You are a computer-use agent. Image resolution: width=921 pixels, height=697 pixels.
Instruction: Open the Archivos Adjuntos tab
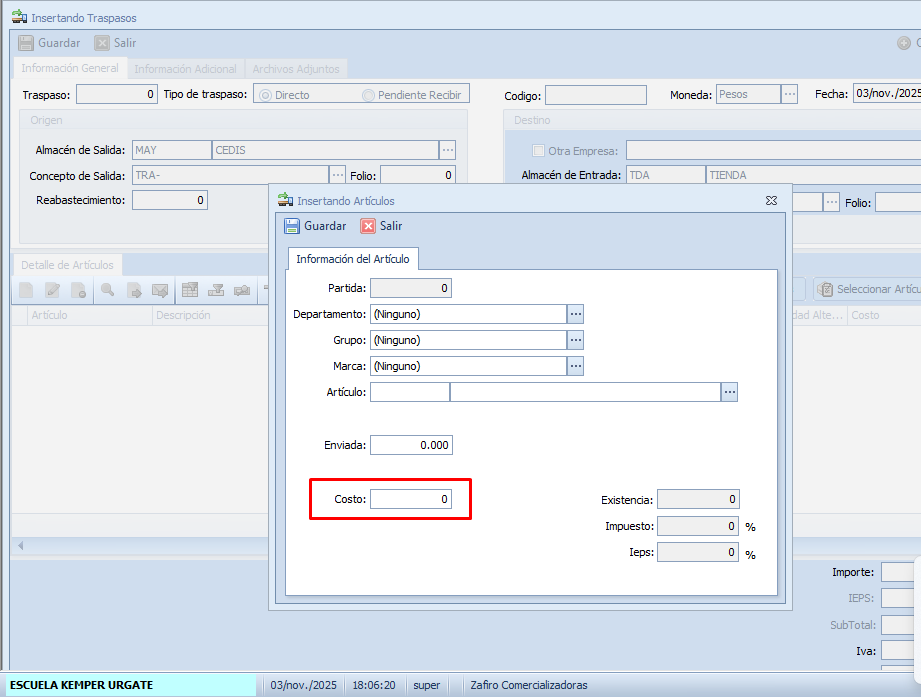click(x=295, y=69)
